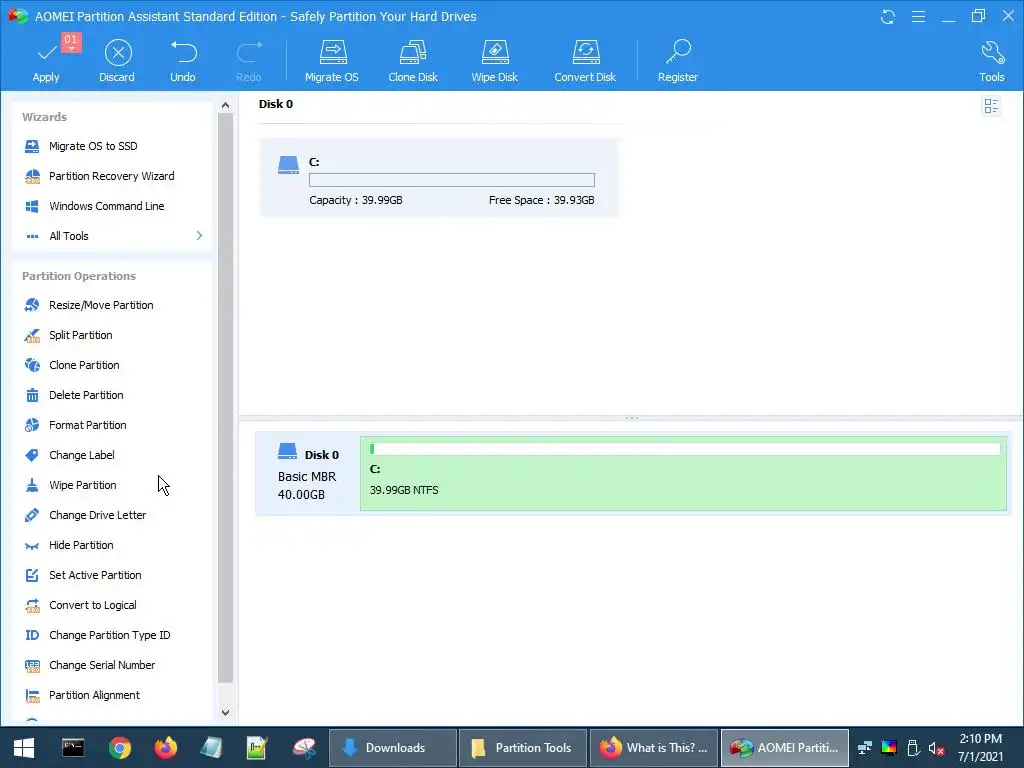Open the Migrate OS toolbar wizard

coord(332,61)
